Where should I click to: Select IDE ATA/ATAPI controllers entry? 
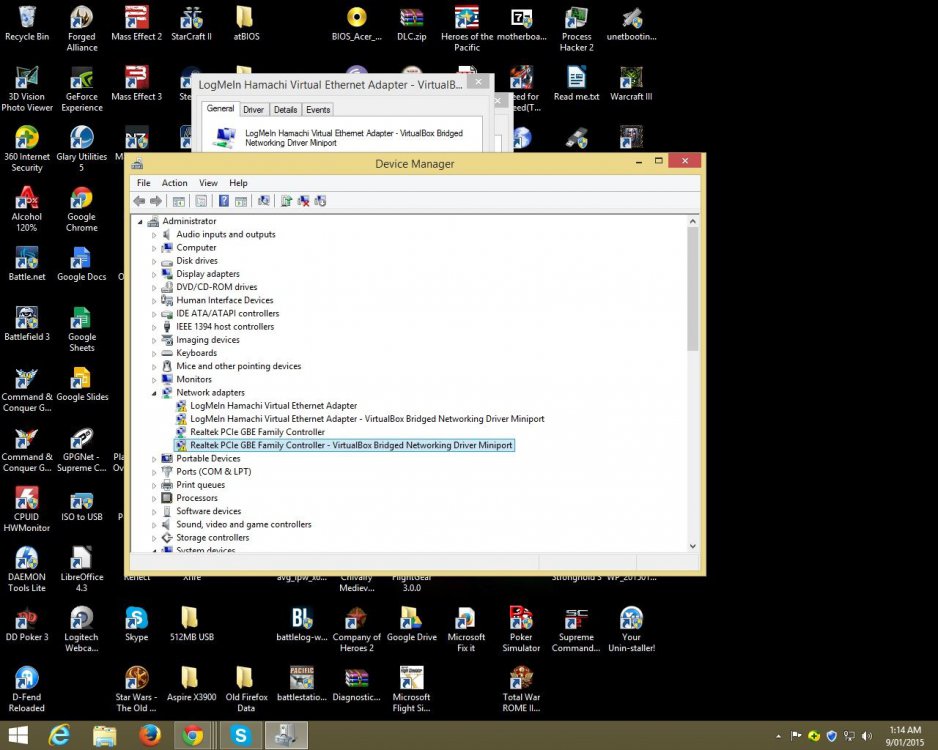click(227, 313)
